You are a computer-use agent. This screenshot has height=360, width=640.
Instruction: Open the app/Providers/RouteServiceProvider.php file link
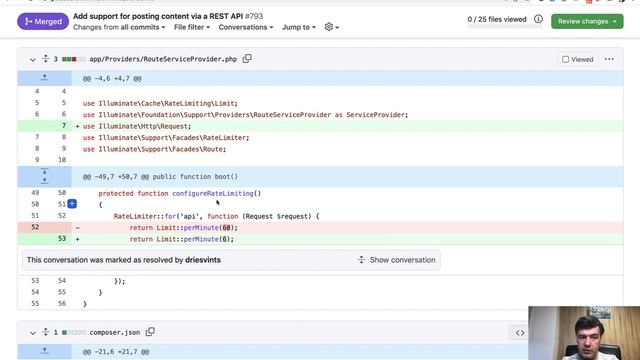pyautogui.click(x=163, y=59)
